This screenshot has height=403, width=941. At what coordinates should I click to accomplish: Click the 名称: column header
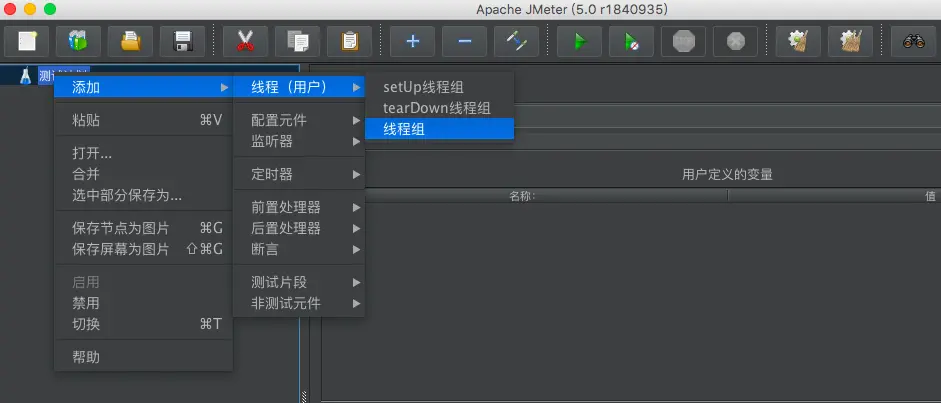(x=523, y=196)
